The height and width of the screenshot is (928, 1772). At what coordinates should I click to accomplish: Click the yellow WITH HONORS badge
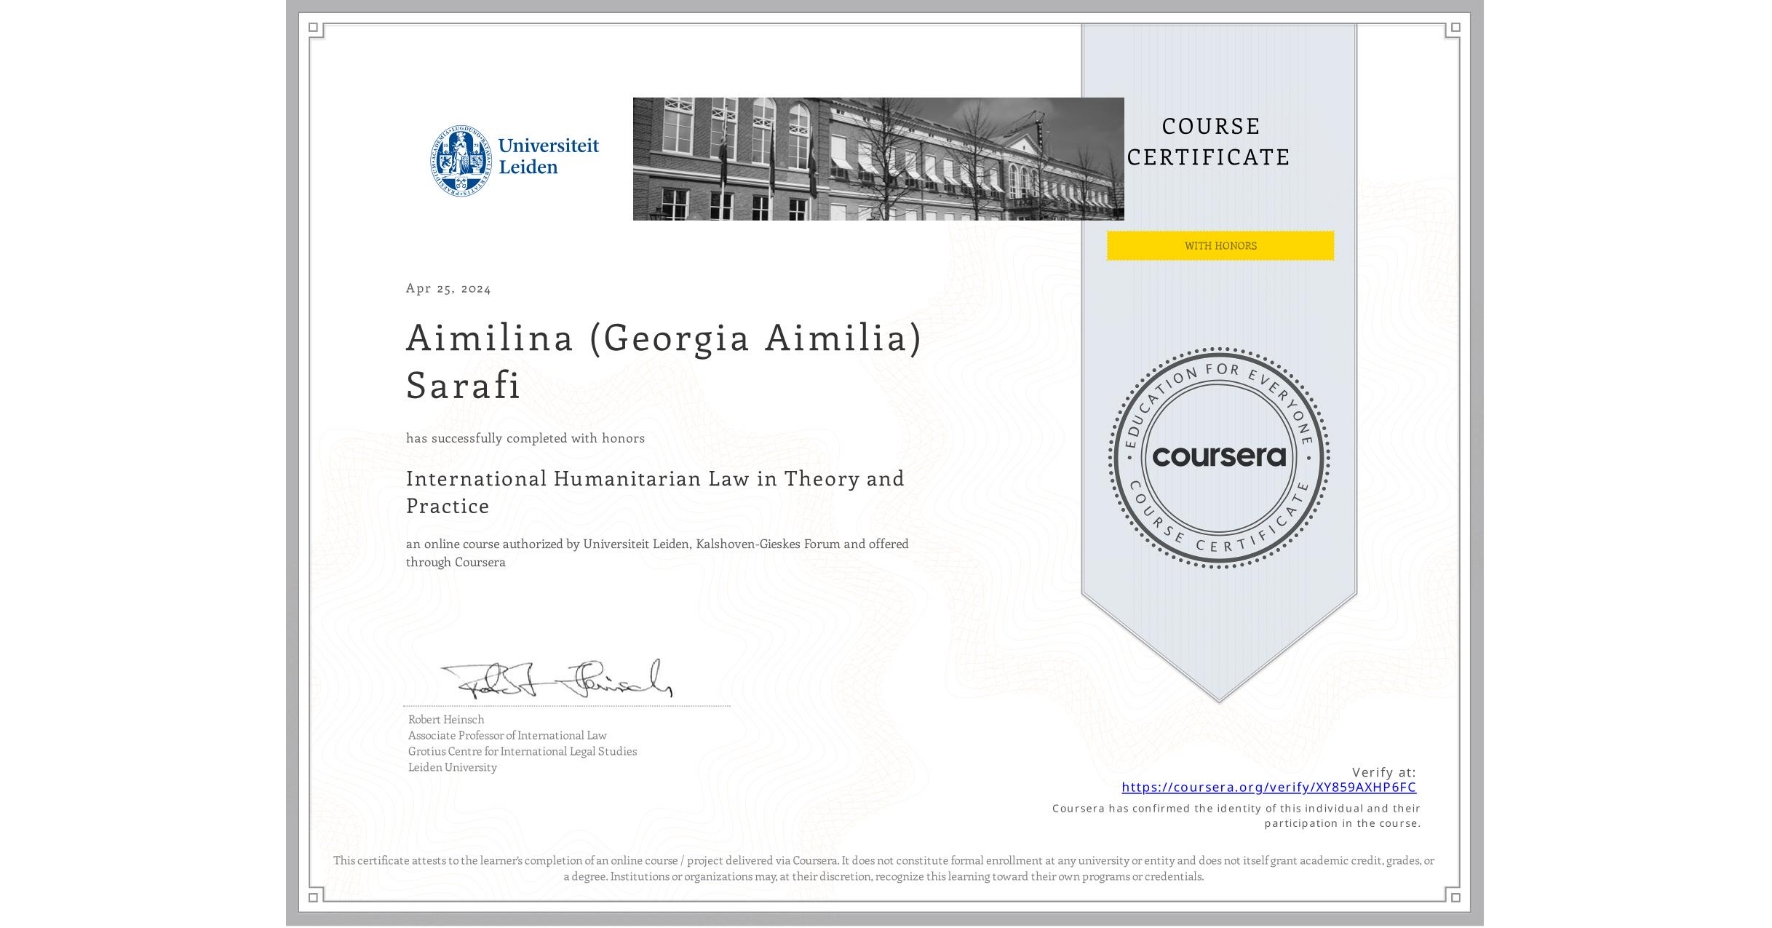pyautogui.click(x=1219, y=245)
